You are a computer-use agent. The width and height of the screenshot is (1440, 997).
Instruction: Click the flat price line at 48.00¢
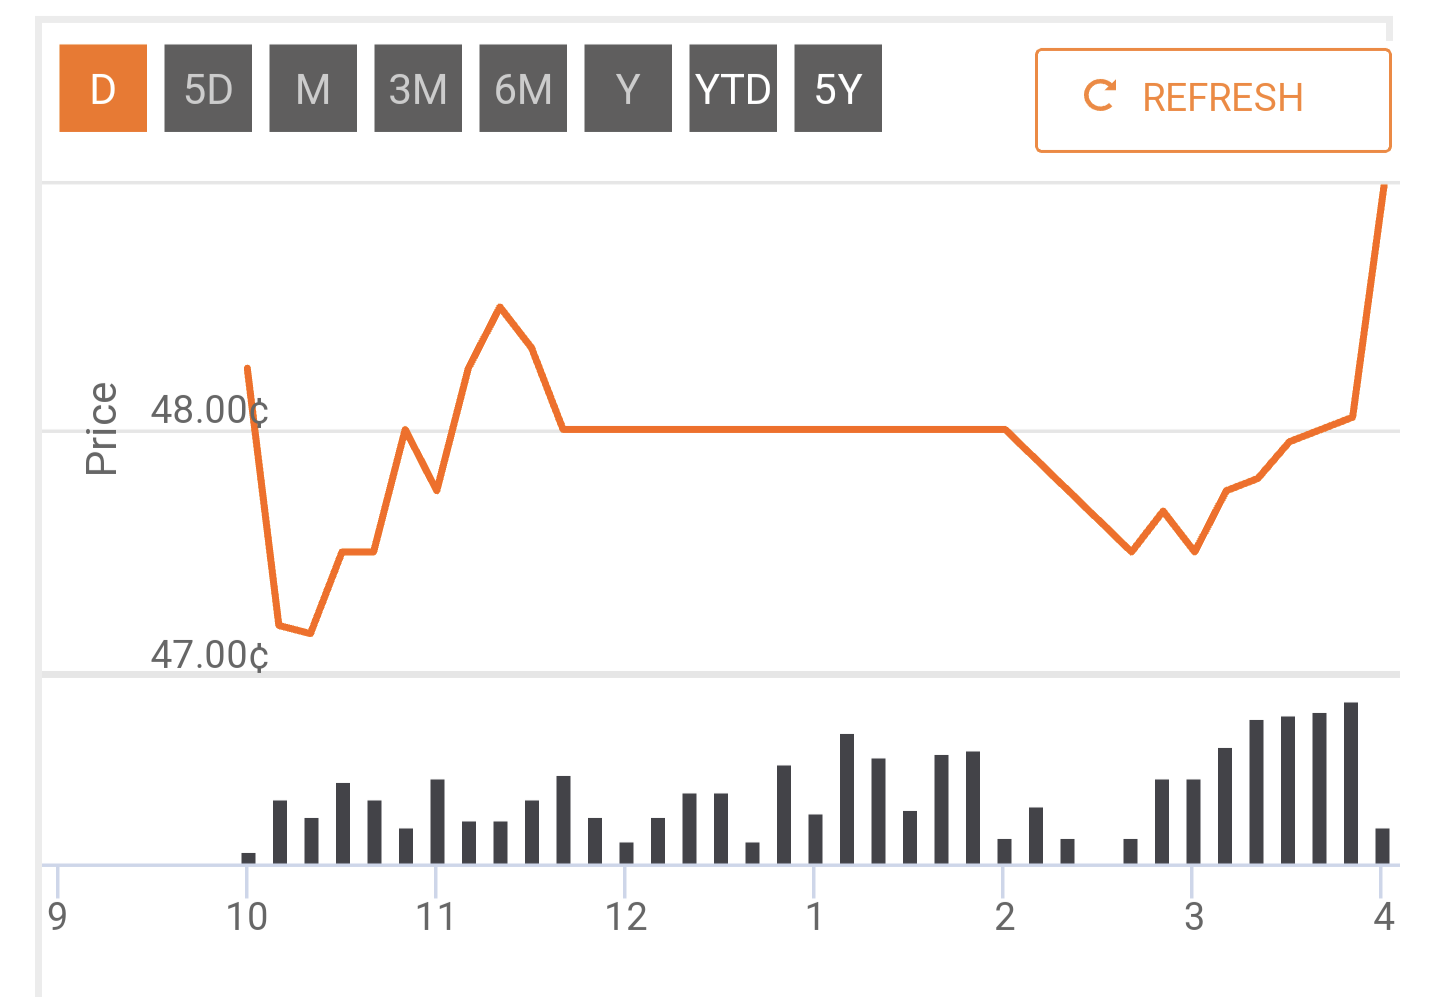tap(785, 429)
